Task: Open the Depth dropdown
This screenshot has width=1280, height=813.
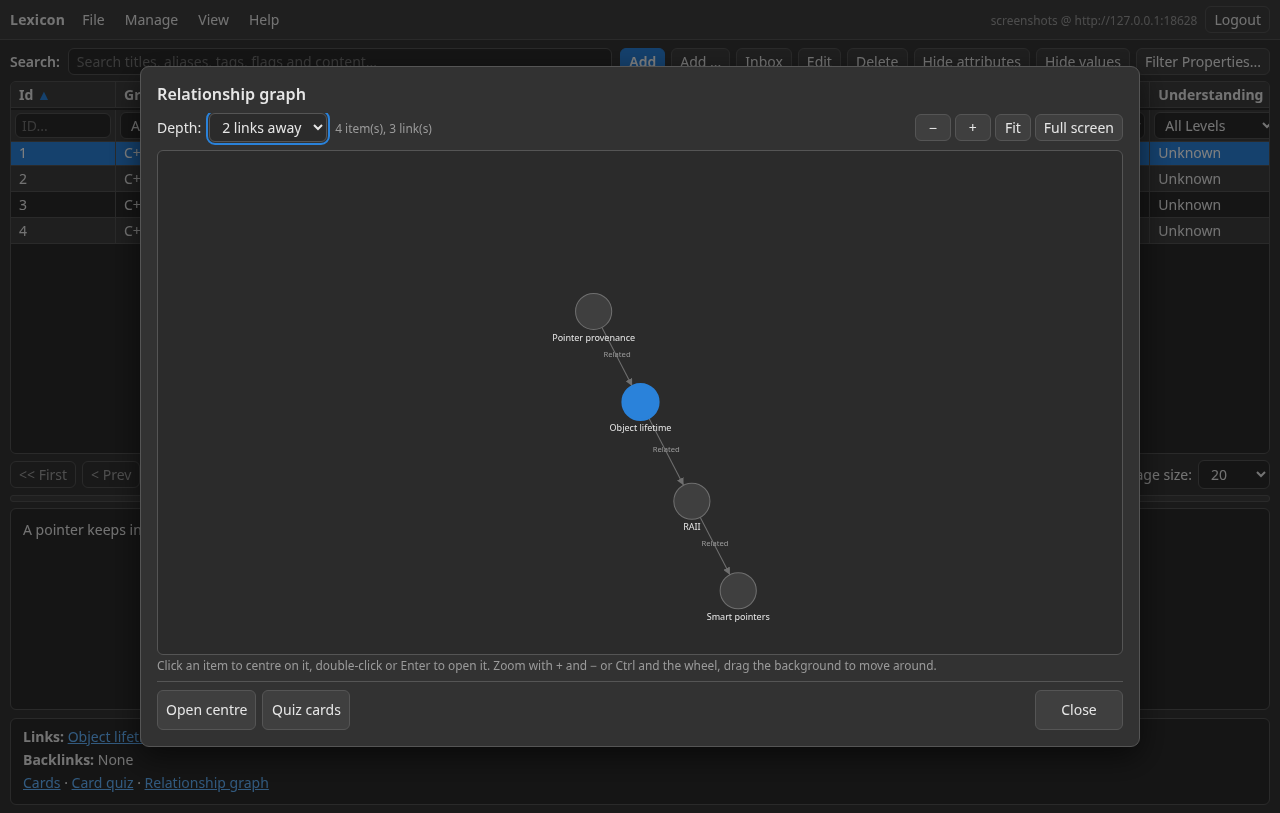Action: [268, 128]
